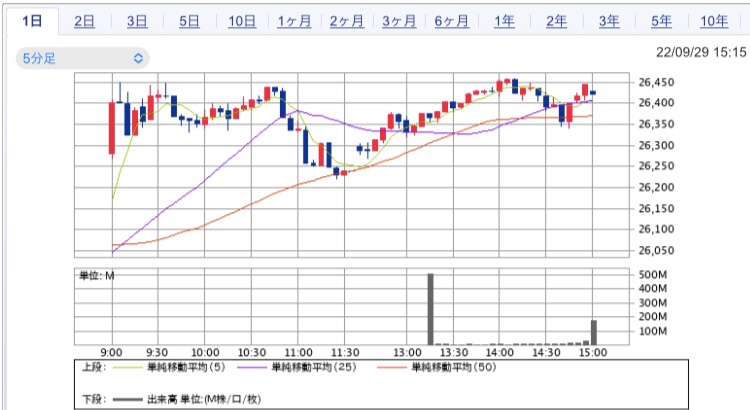The height and width of the screenshot is (410, 750).
Task: Show the 10日 chart range
Action: pos(242,21)
